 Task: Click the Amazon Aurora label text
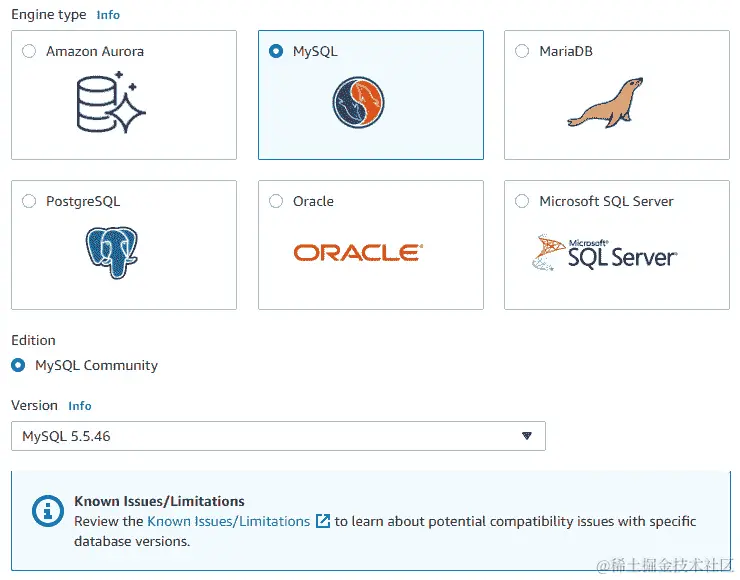pos(95,51)
